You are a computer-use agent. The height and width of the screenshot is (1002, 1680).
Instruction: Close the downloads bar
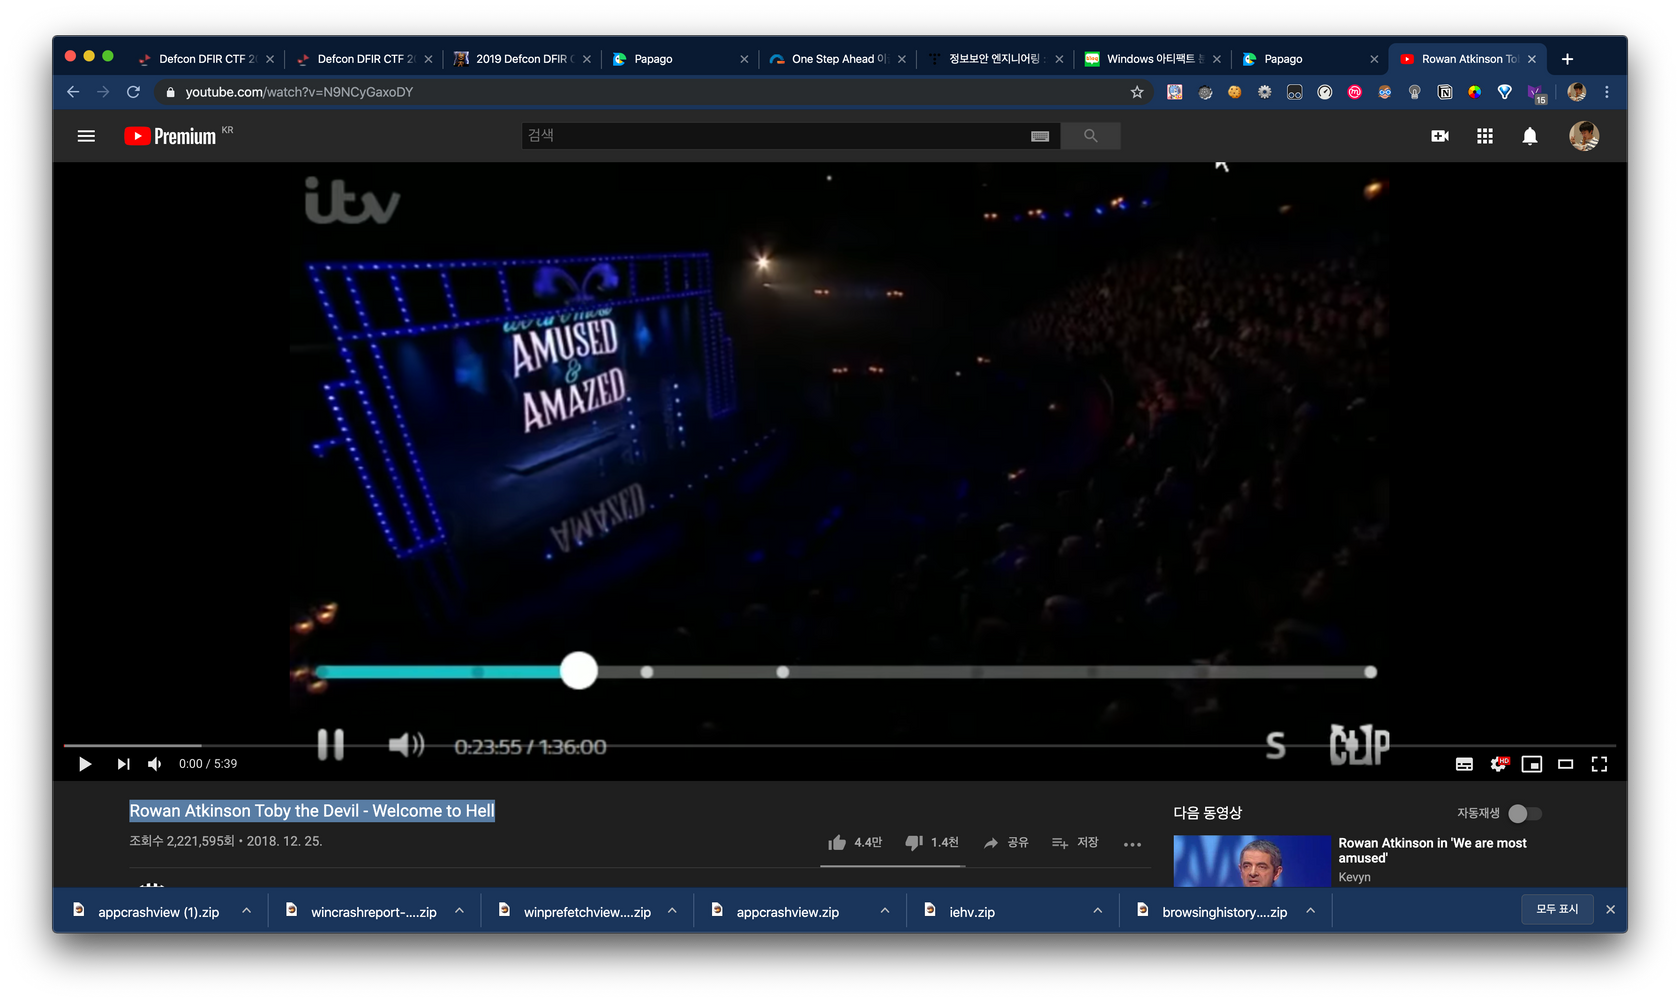point(1610,909)
